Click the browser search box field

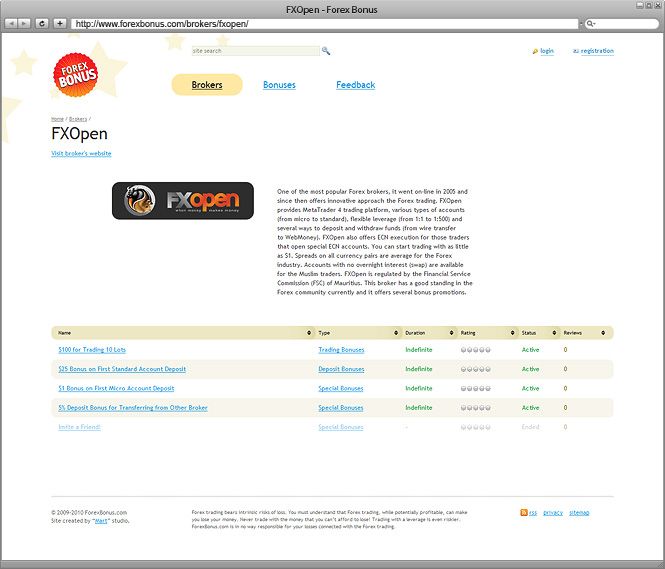[x=621, y=24]
